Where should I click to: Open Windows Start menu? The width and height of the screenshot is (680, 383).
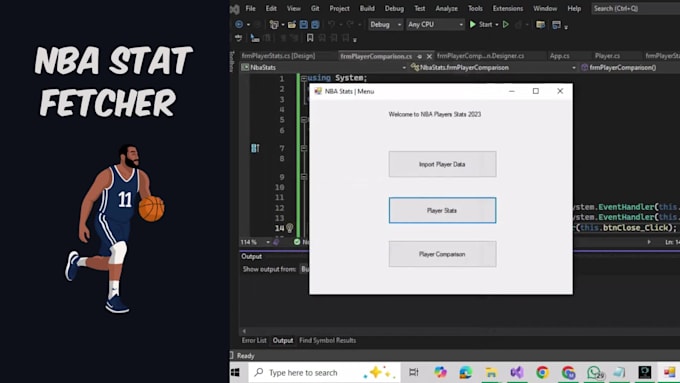235,372
